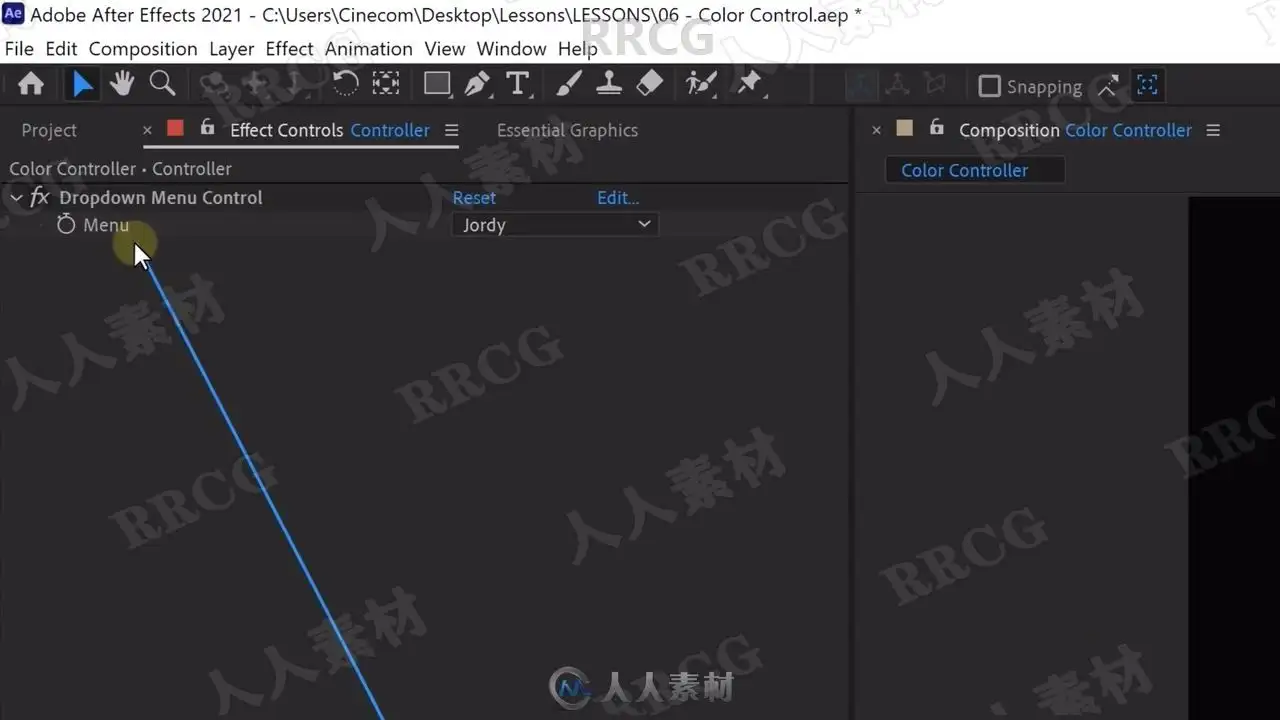Select the Pan Behind anchor point tool
The image size is (1280, 720).
tap(386, 85)
